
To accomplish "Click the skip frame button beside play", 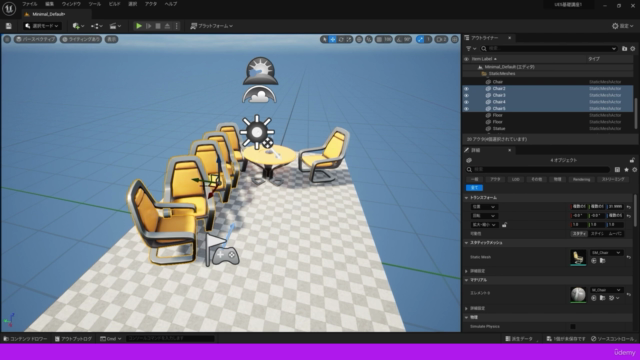I will click(x=149, y=26).
